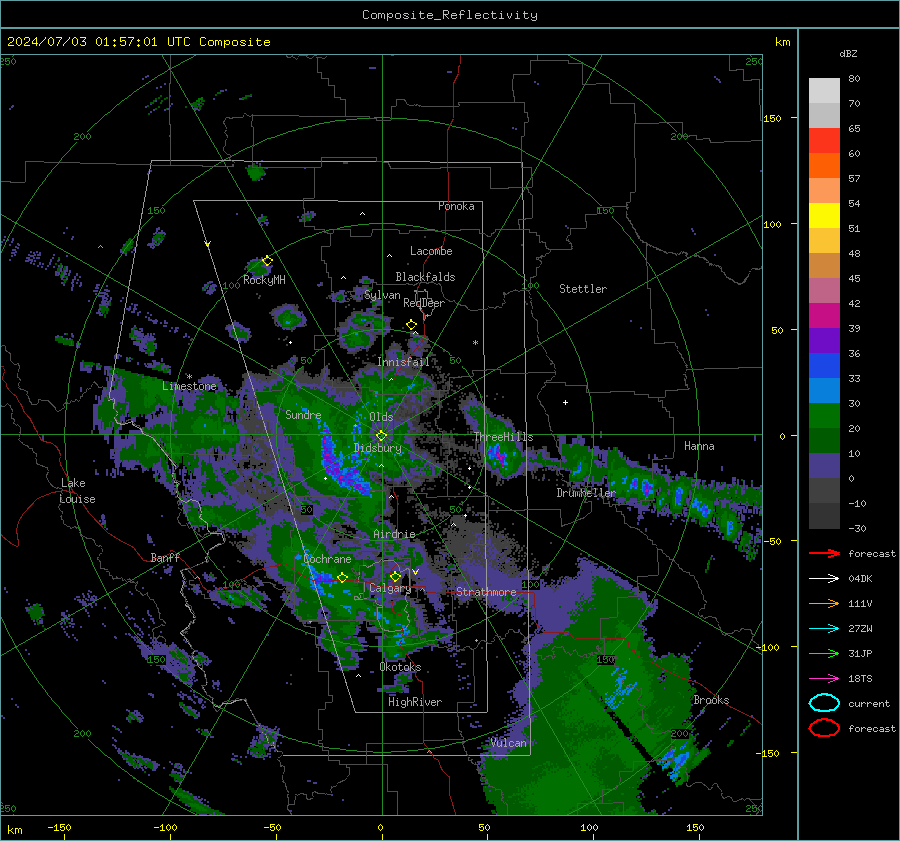
Task: Click the yellow diamond marker near RedDeer
Action: tap(412, 325)
